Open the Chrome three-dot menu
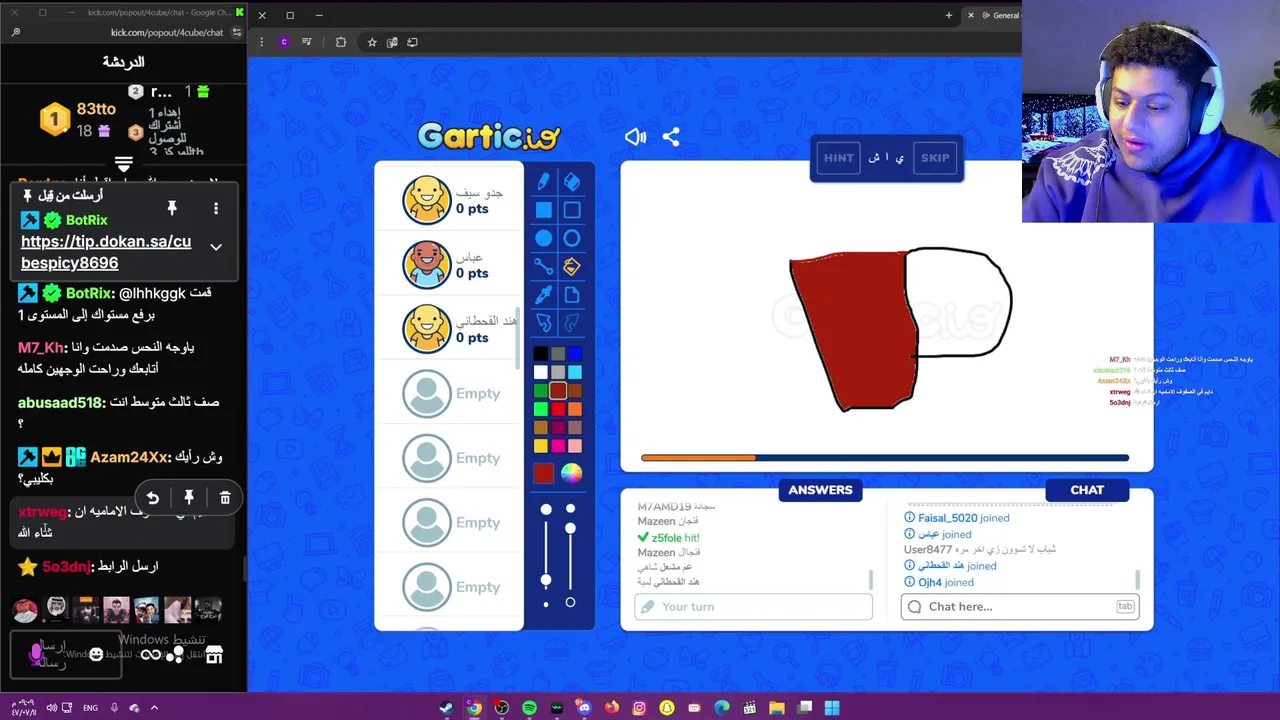The image size is (1280, 720). pyautogui.click(x=262, y=42)
